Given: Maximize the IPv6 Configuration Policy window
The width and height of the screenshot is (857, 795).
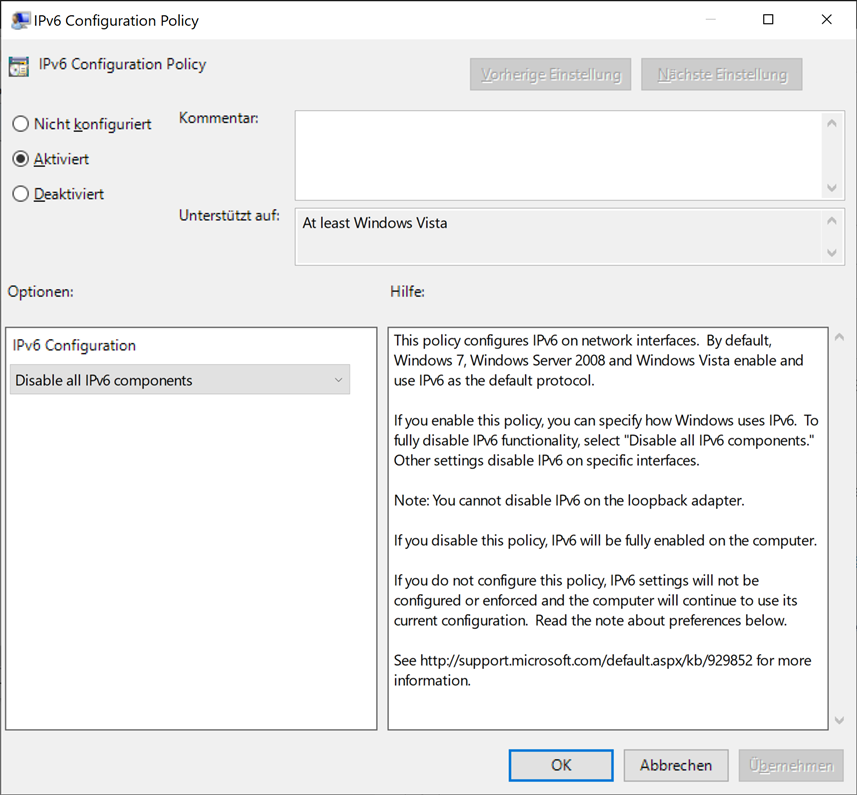Looking at the screenshot, I should click(x=769, y=20).
